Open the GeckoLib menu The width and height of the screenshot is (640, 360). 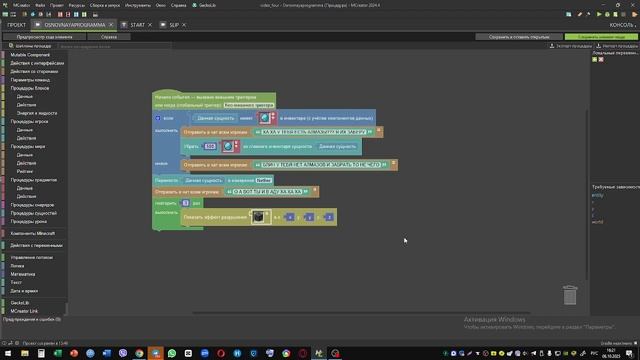tap(207, 5)
